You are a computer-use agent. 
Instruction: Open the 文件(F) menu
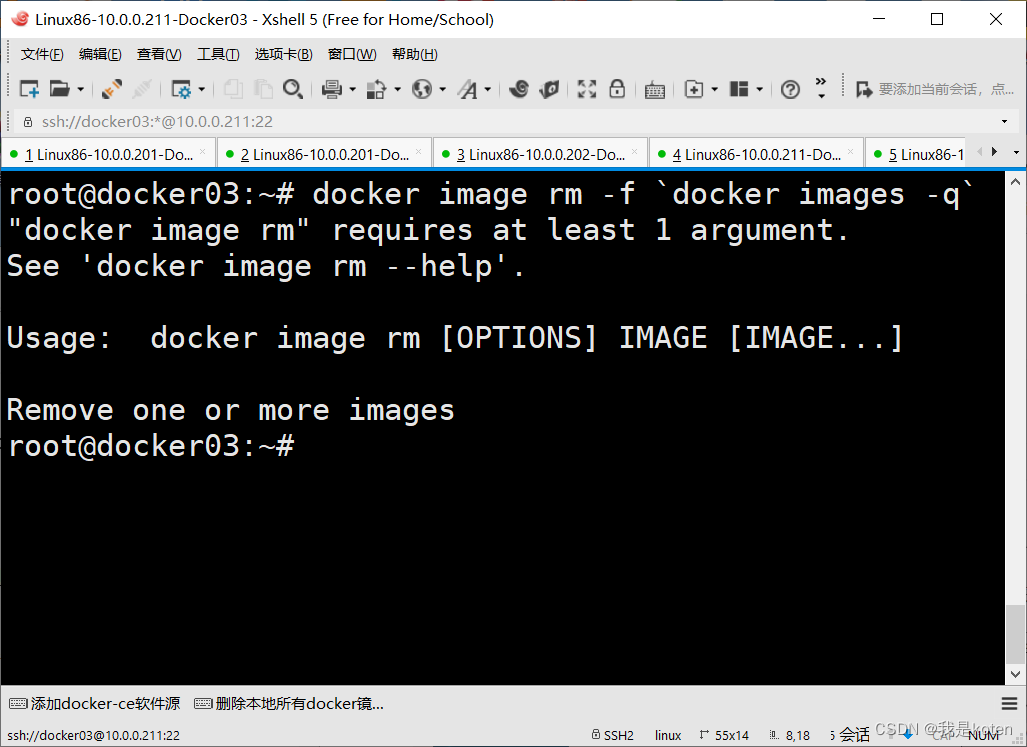click(x=42, y=54)
